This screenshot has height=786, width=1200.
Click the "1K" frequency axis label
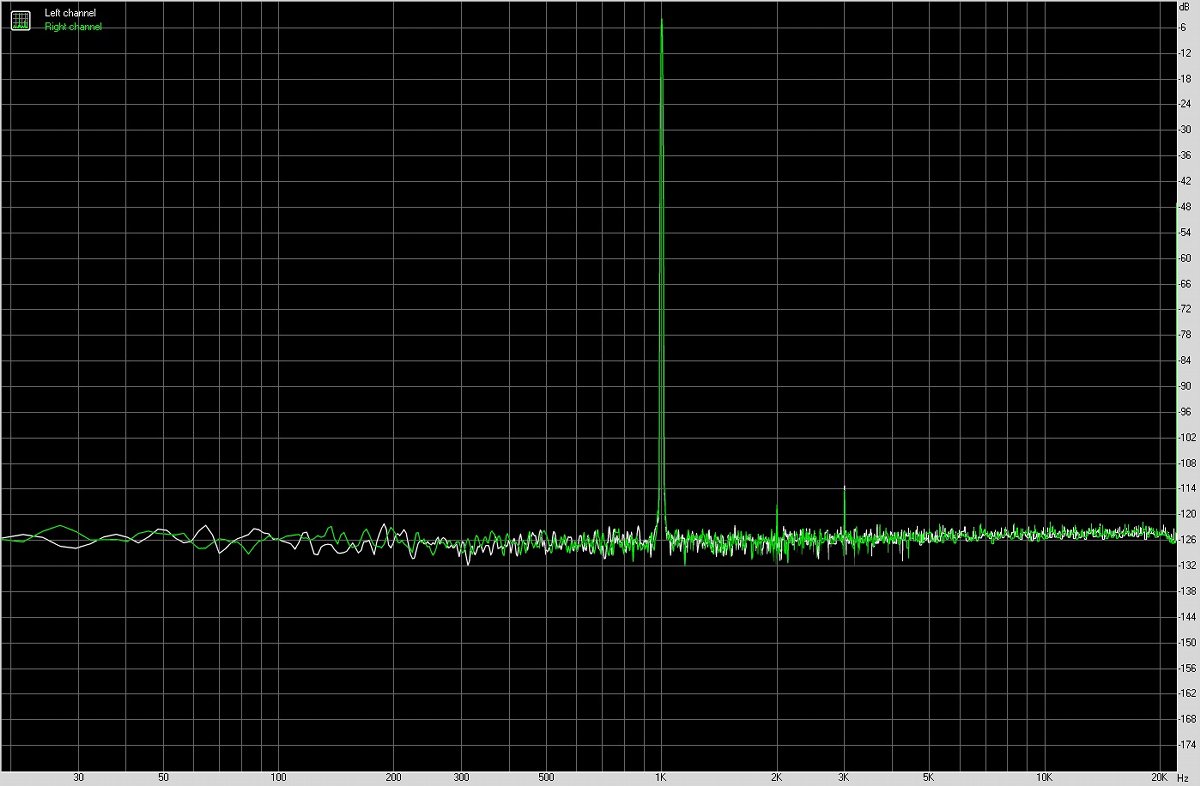click(x=660, y=778)
